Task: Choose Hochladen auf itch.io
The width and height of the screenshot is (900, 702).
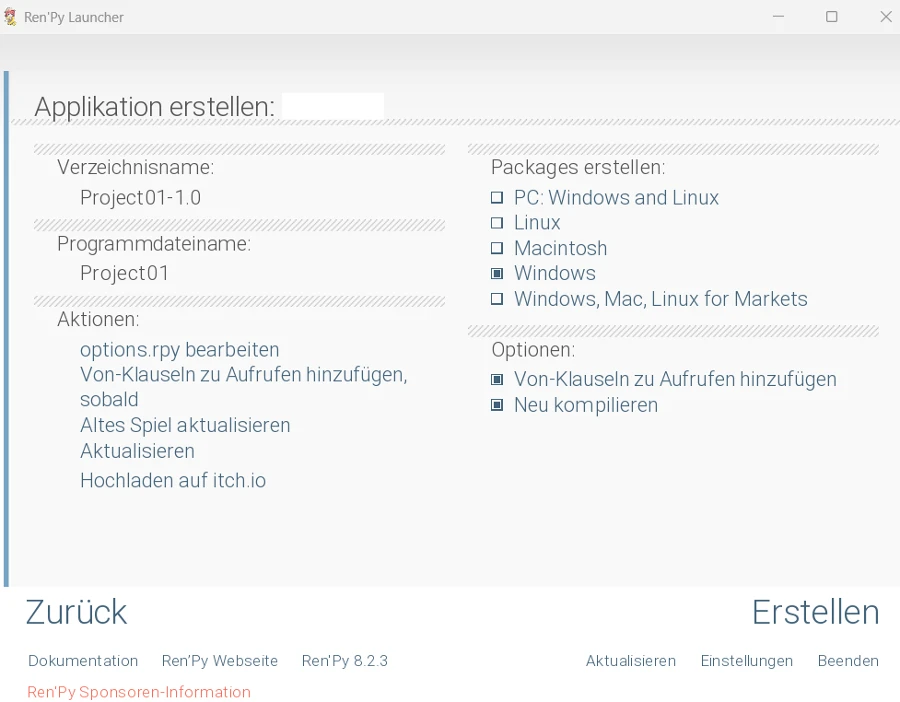Action: 173,481
